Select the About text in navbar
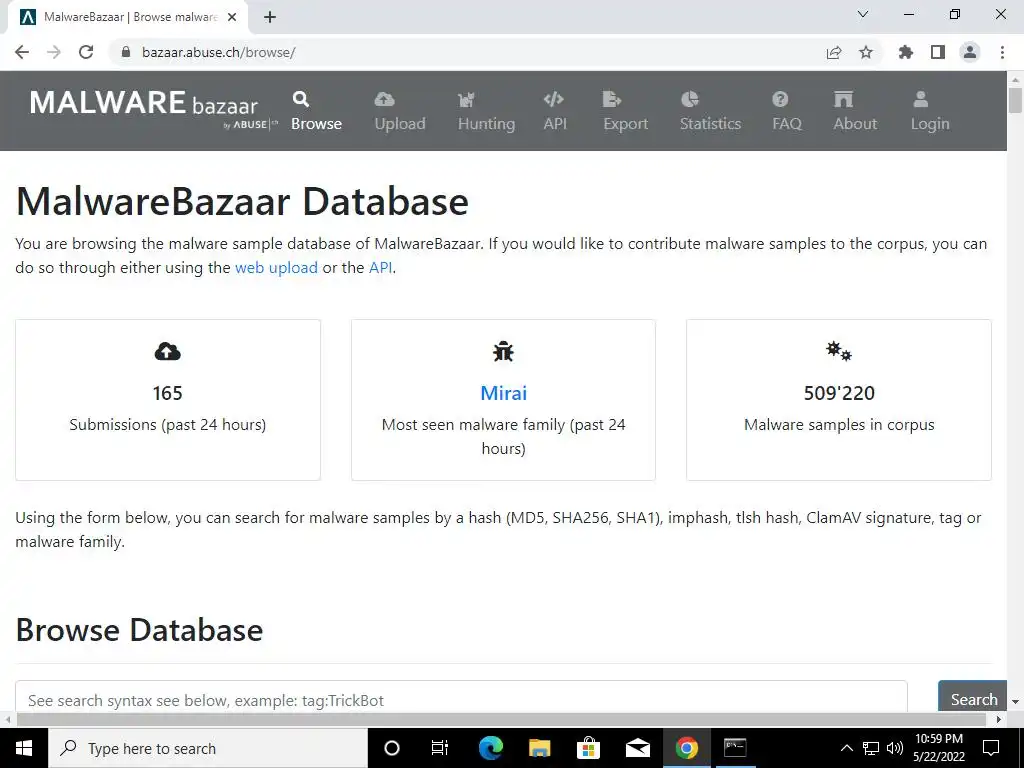The width and height of the screenshot is (1024, 768). tap(855, 124)
